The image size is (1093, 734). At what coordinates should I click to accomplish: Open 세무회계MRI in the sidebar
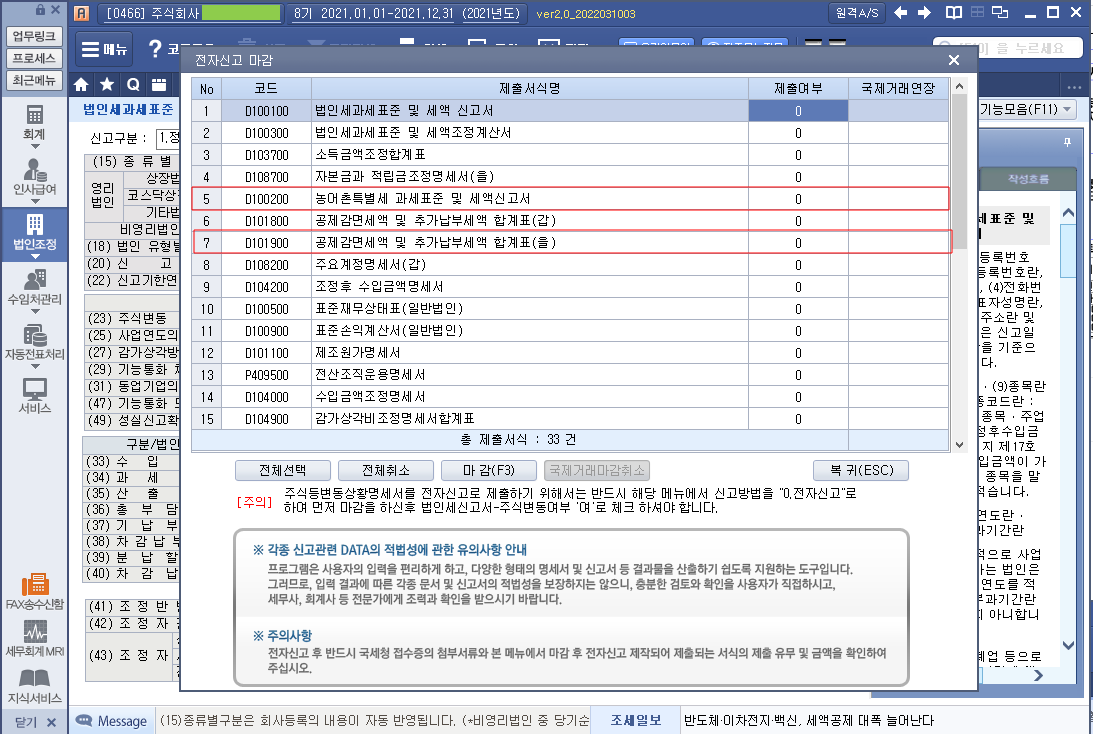(x=34, y=639)
